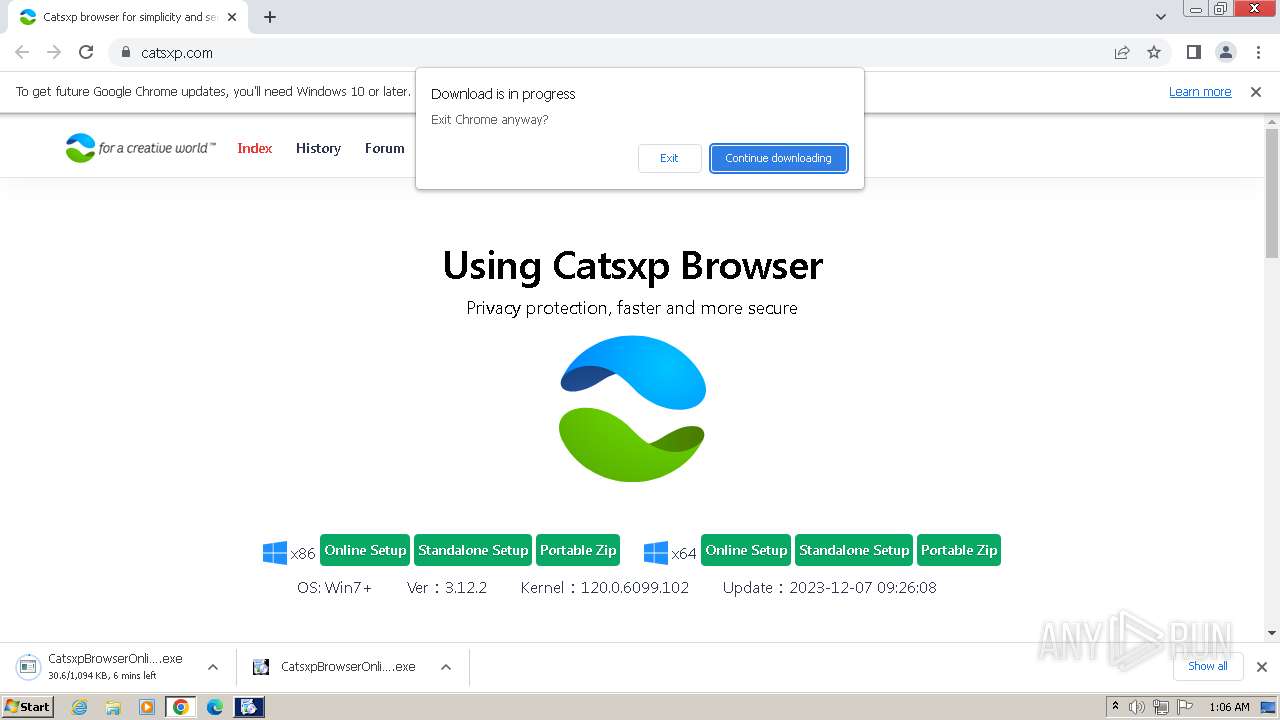
Task: Click Show all downloads button
Action: pos(1208,666)
